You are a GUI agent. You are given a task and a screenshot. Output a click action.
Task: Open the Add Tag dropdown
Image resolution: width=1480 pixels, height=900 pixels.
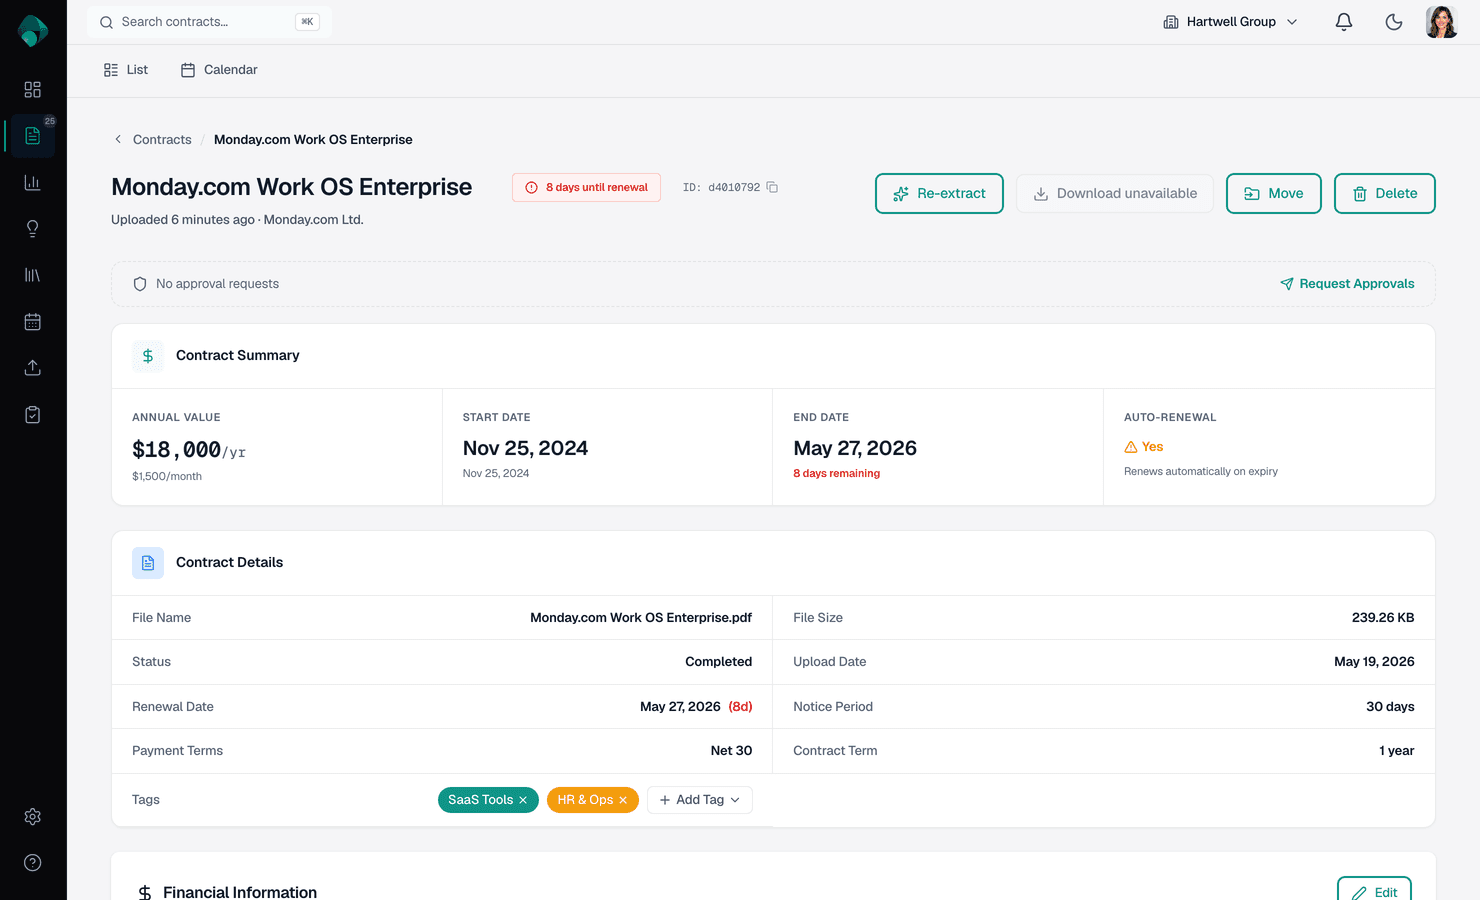pos(700,800)
